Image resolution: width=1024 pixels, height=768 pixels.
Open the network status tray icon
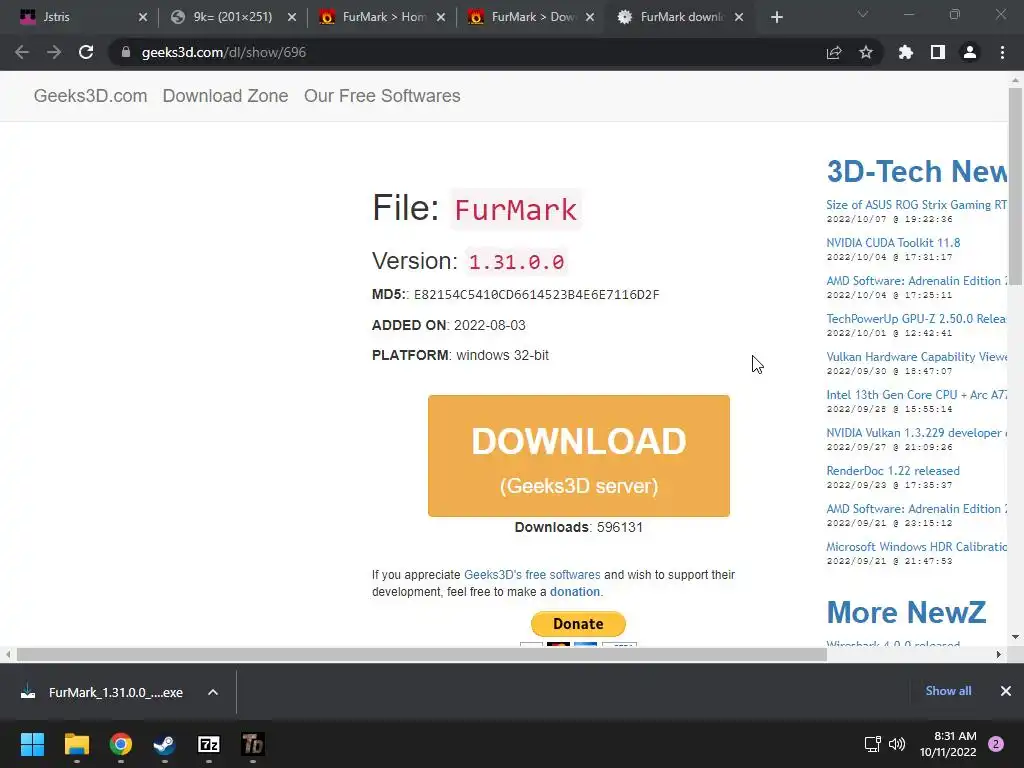click(872, 744)
